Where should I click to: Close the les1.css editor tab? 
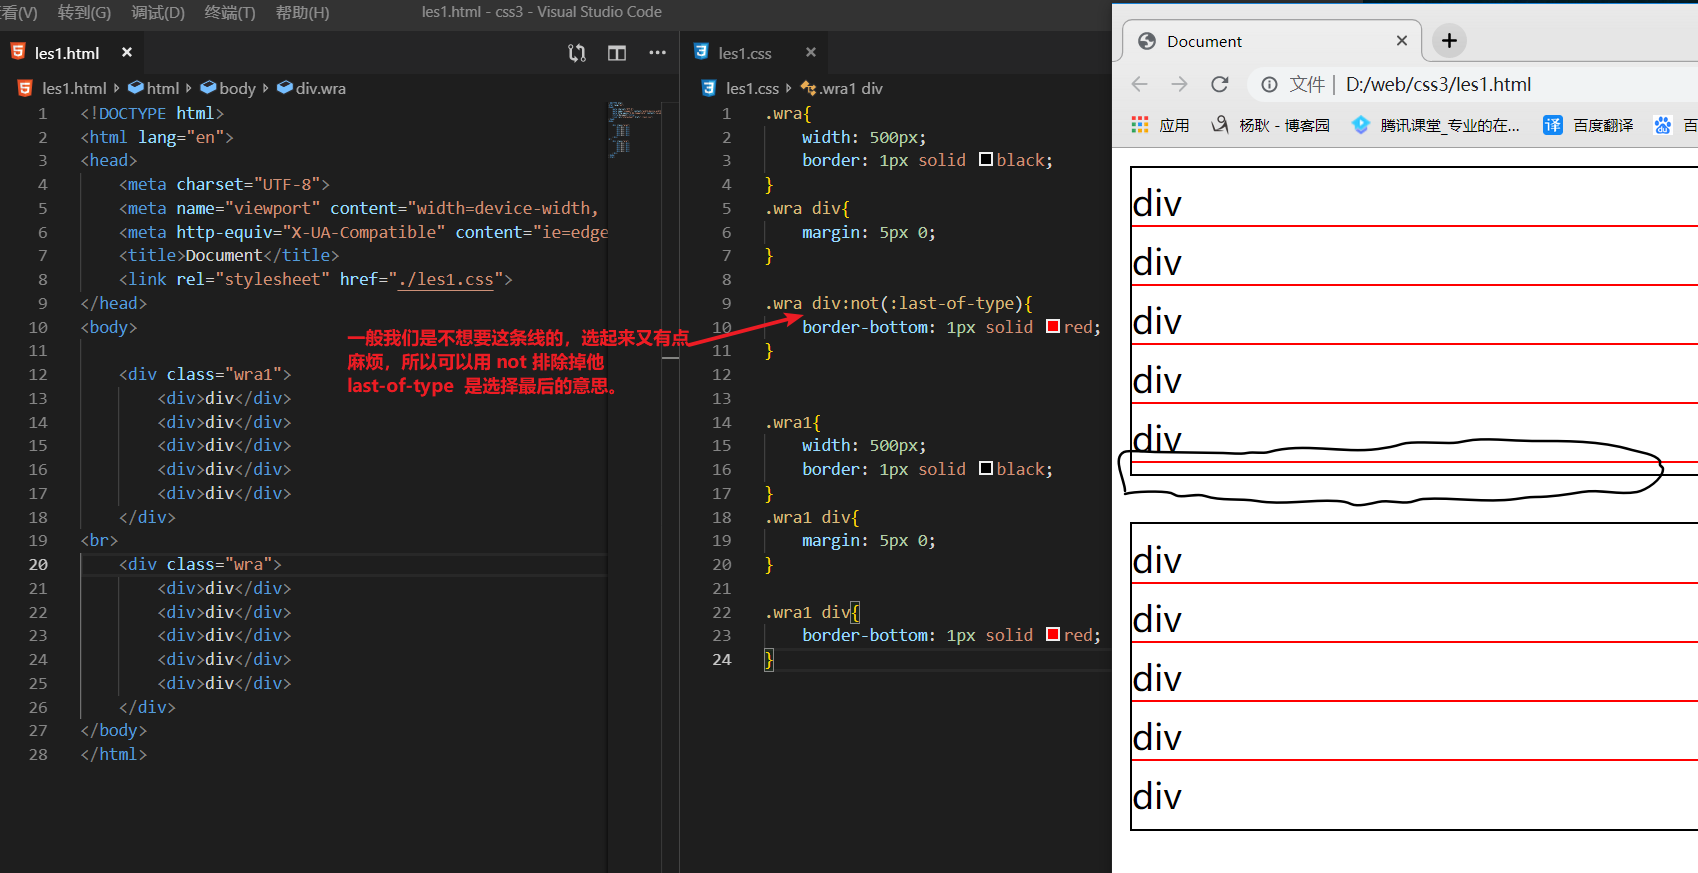tap(811, 53)
